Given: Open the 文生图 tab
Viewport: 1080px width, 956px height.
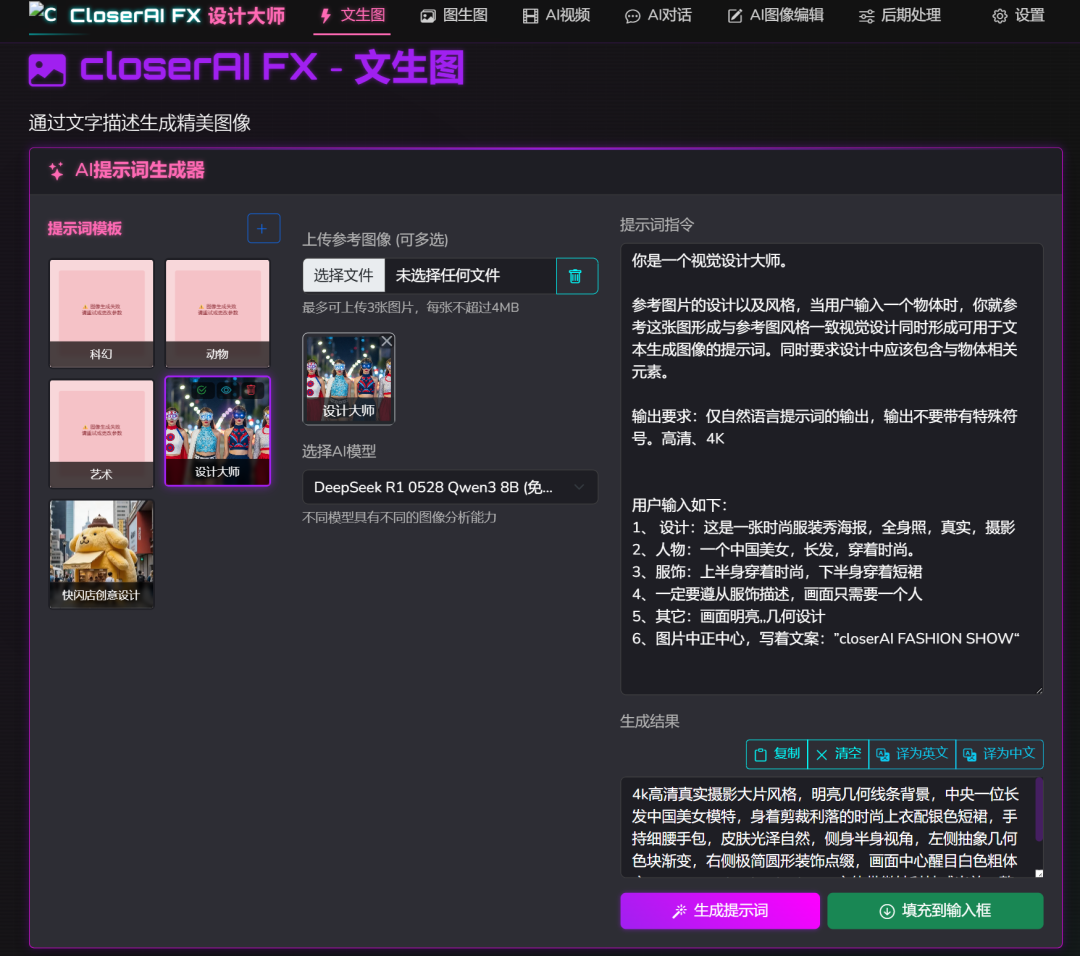Looking at the screenshot, I should click(352, 15).
